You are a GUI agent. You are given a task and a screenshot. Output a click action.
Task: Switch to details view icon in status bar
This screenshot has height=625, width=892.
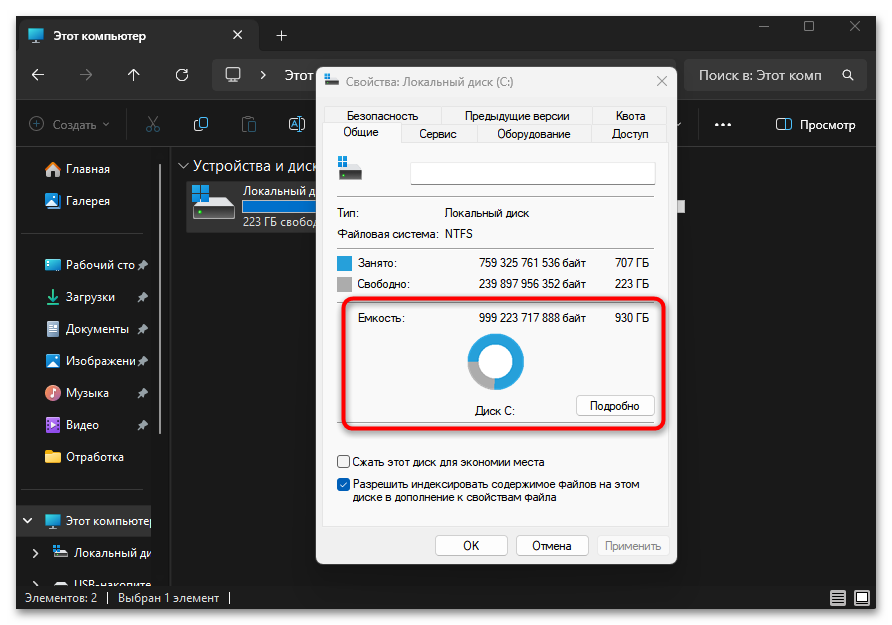coord(837,598)
